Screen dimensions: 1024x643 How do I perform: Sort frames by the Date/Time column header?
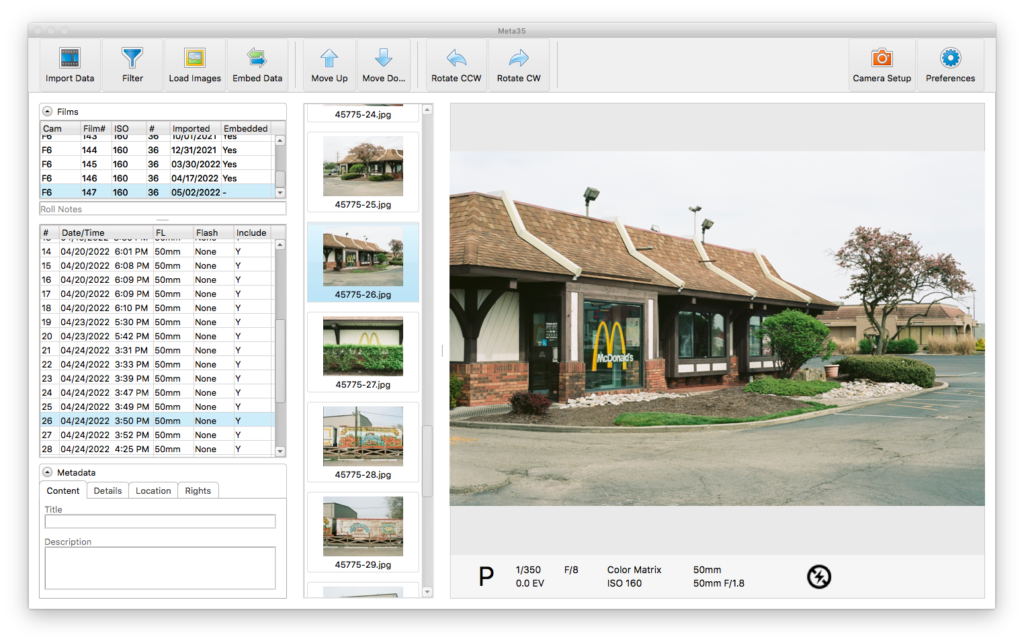(106, 232)
